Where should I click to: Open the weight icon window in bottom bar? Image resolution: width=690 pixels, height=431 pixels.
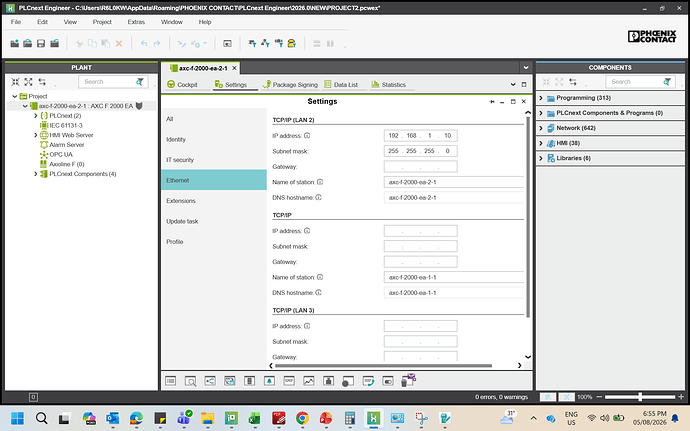[x=328, y=381]
